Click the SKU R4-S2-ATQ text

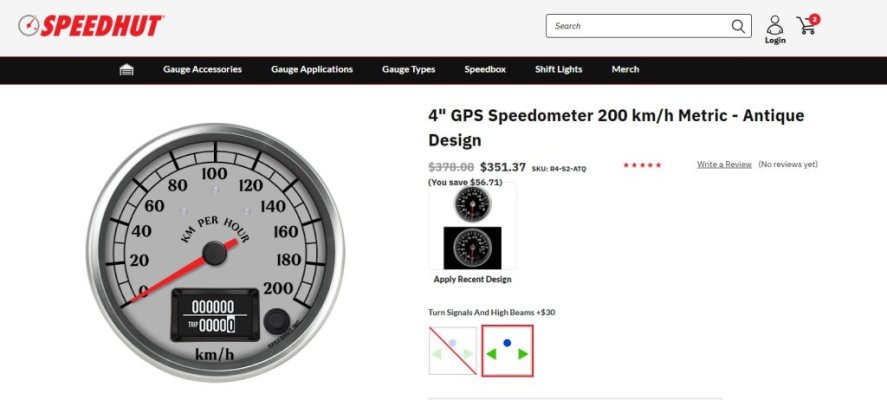click(x=559, y=169)
